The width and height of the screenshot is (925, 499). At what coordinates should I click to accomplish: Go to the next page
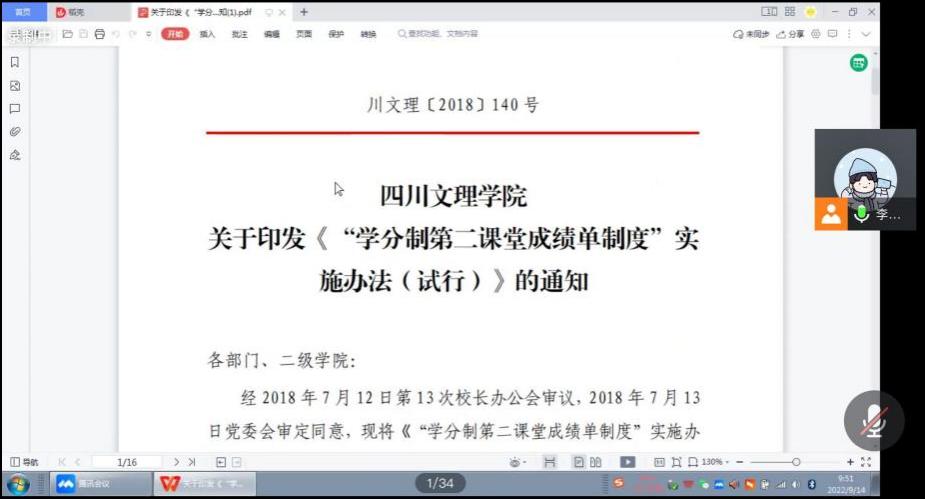[x=176, y=462]
